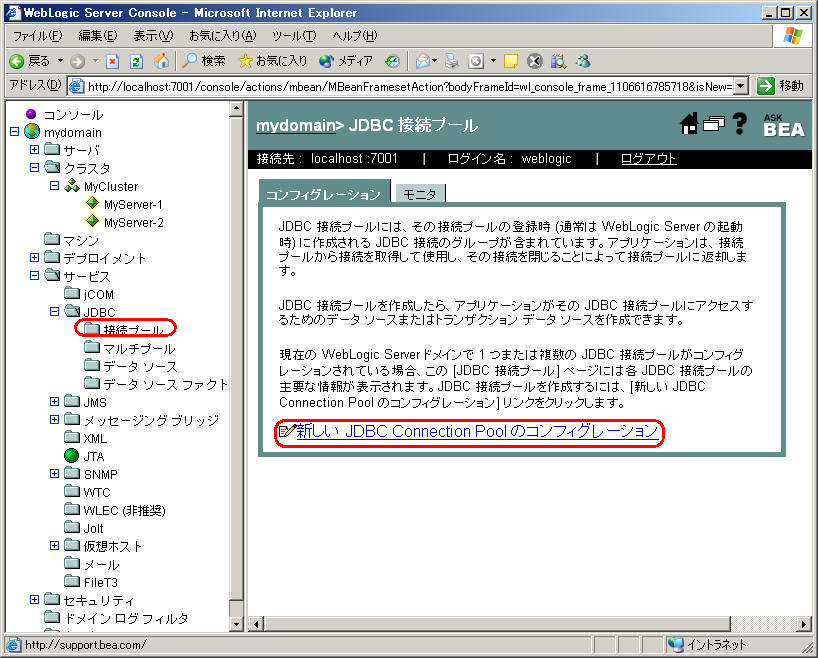Click the browser Stop toolbar icon
The image size is (818, 658).
tap(113, 60)
